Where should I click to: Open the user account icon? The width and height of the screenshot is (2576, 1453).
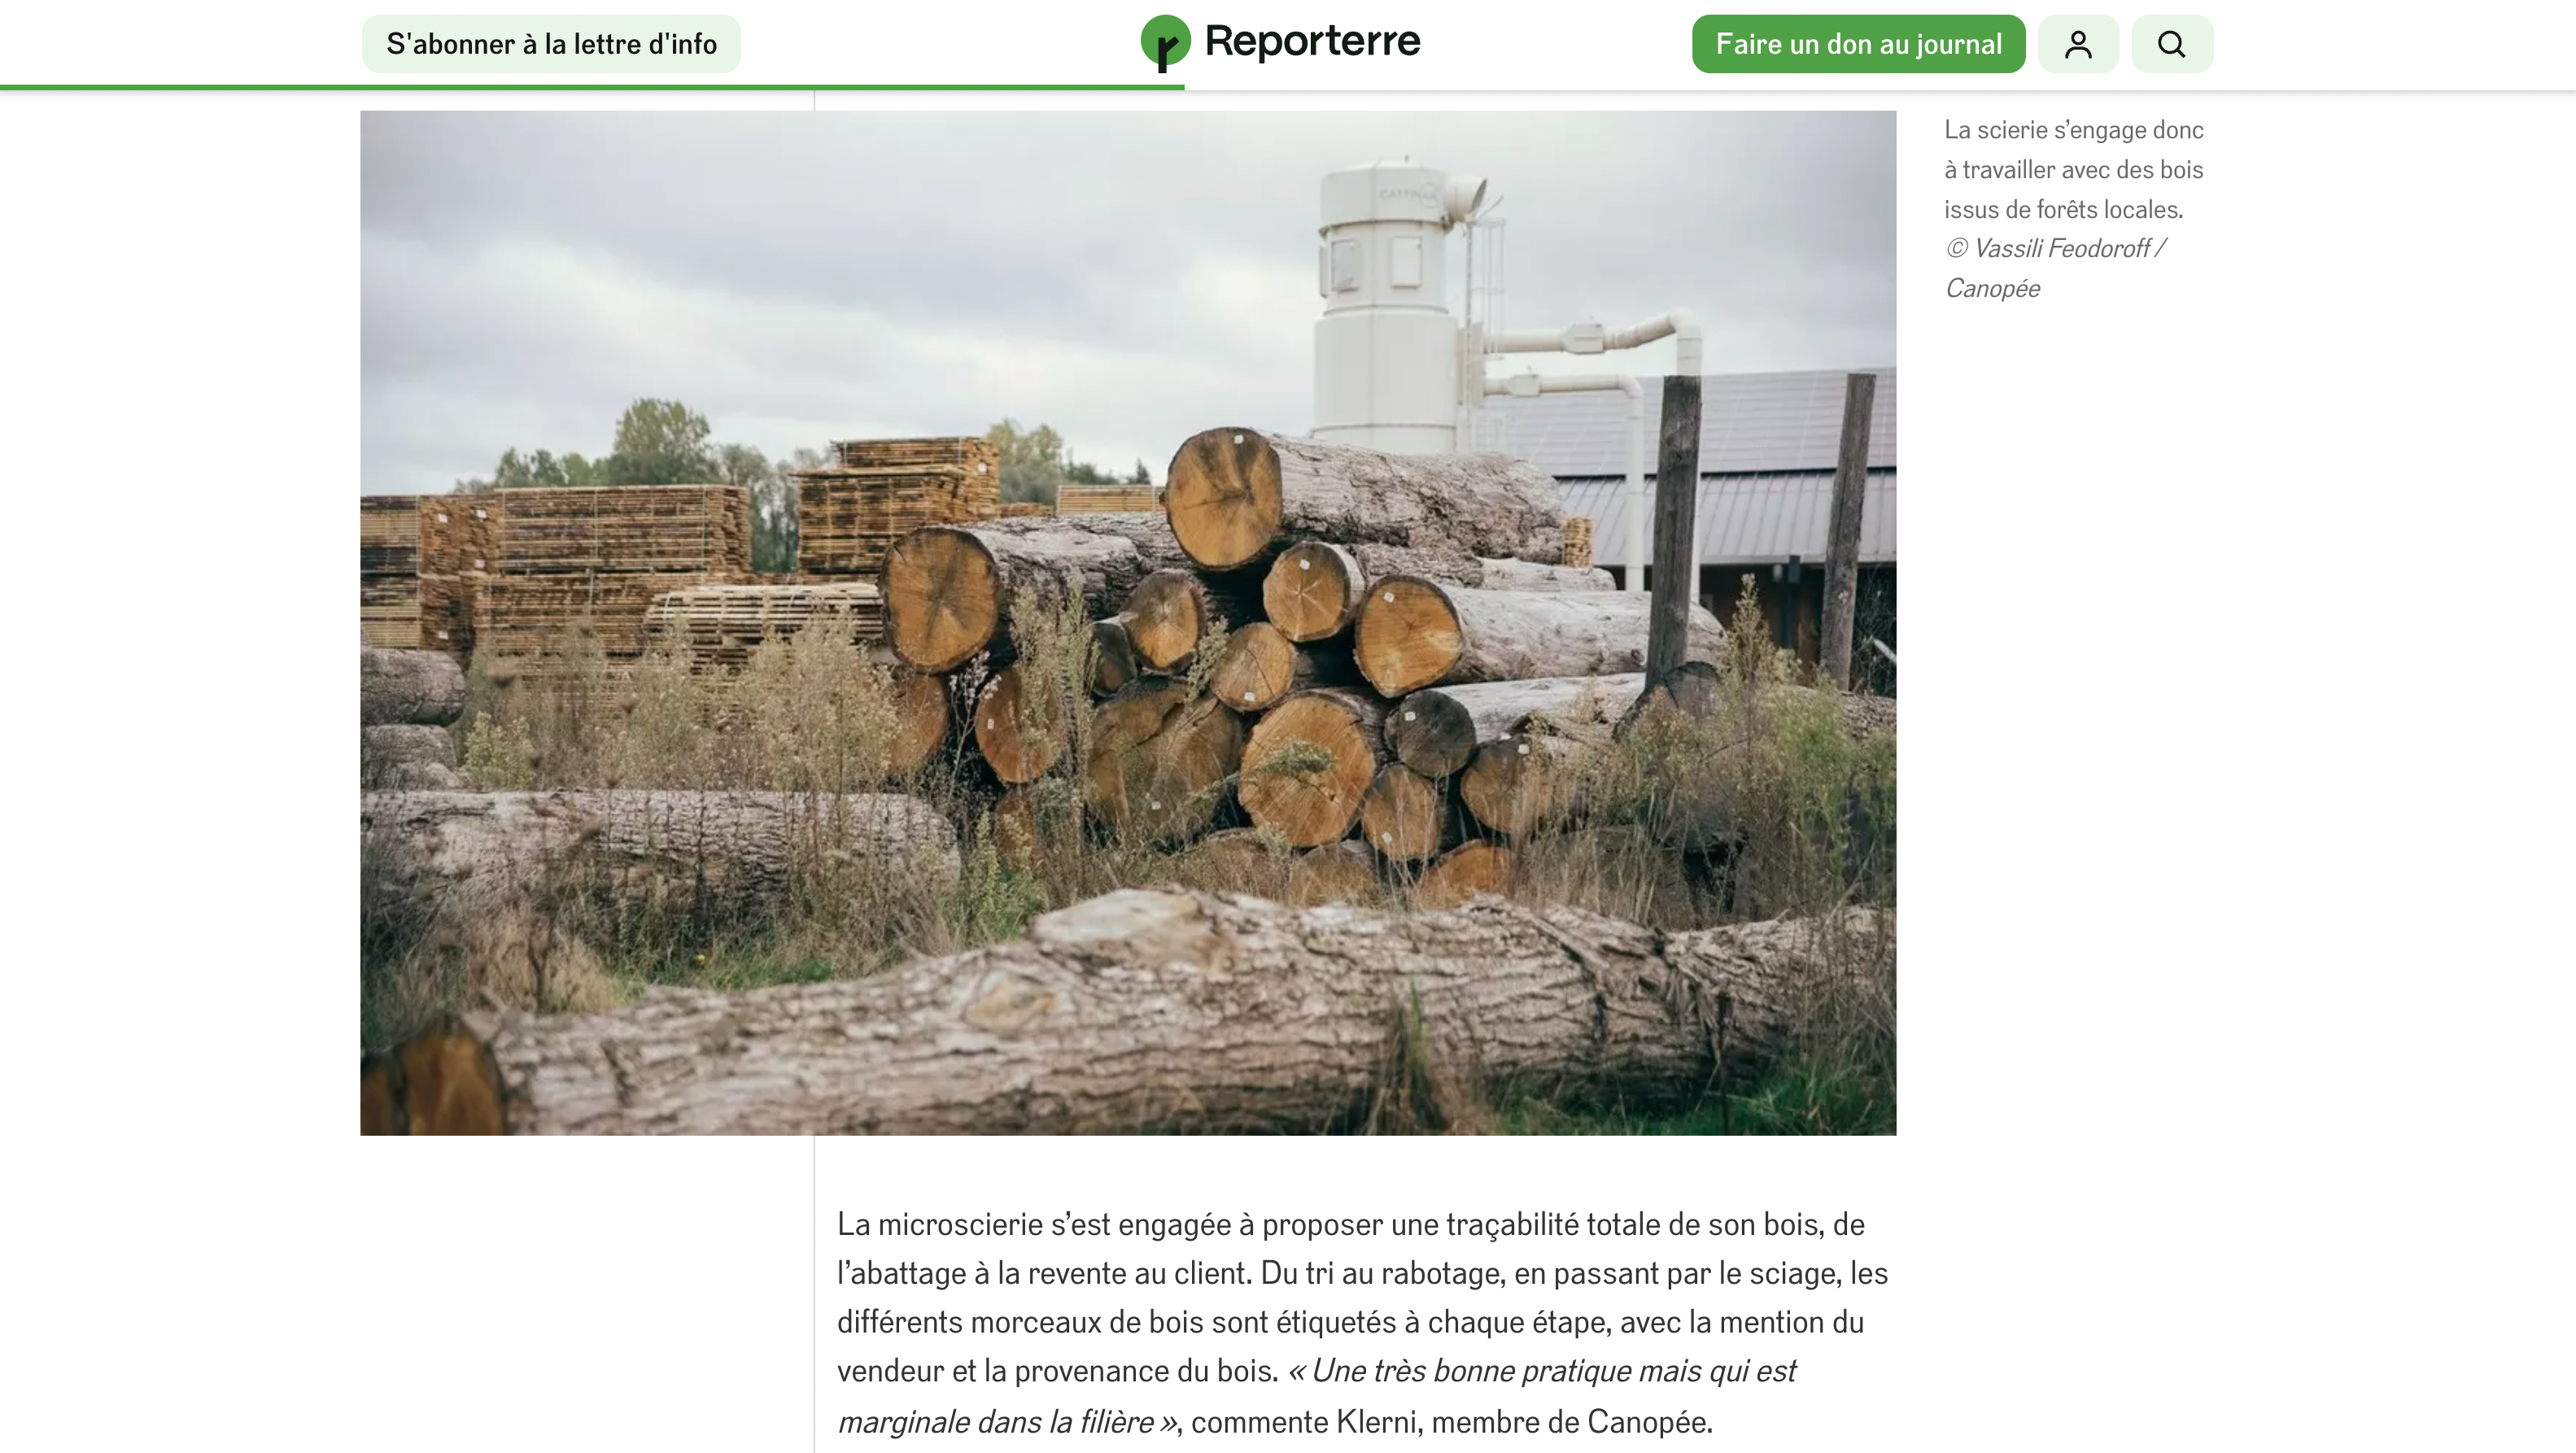point(2078,44)
